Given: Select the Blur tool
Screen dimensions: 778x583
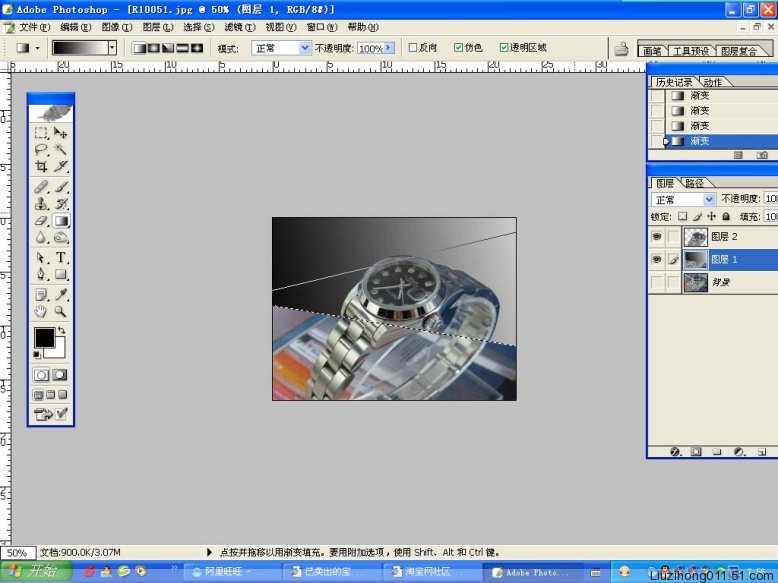Looking at the screenshot, I should [41, 238].
